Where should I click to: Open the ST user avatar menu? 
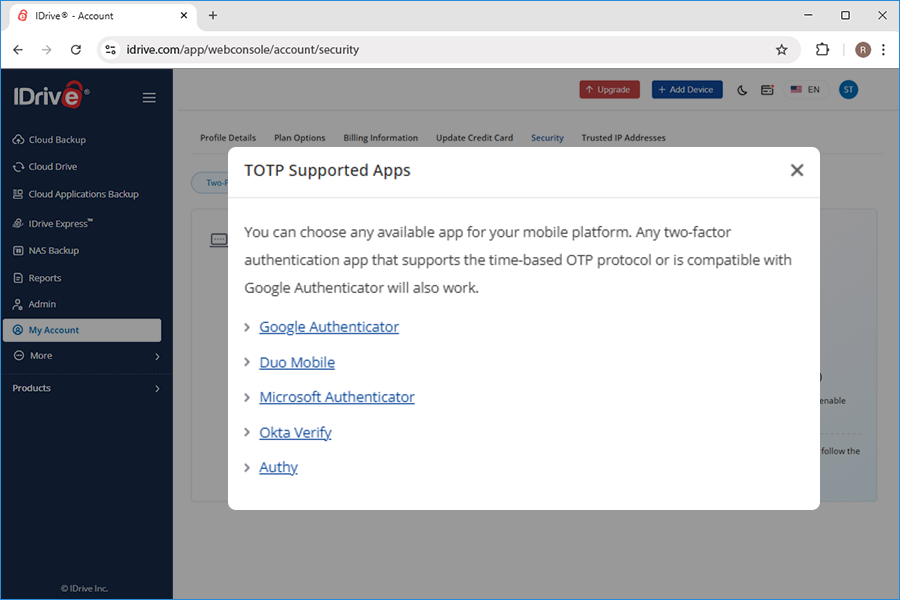pyautogui.click(x=848, y=90)
